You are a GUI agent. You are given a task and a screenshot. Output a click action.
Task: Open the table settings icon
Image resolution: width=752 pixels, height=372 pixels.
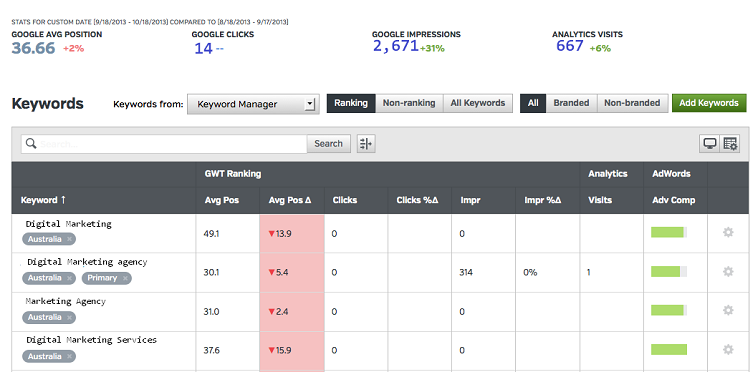(730, 143)
